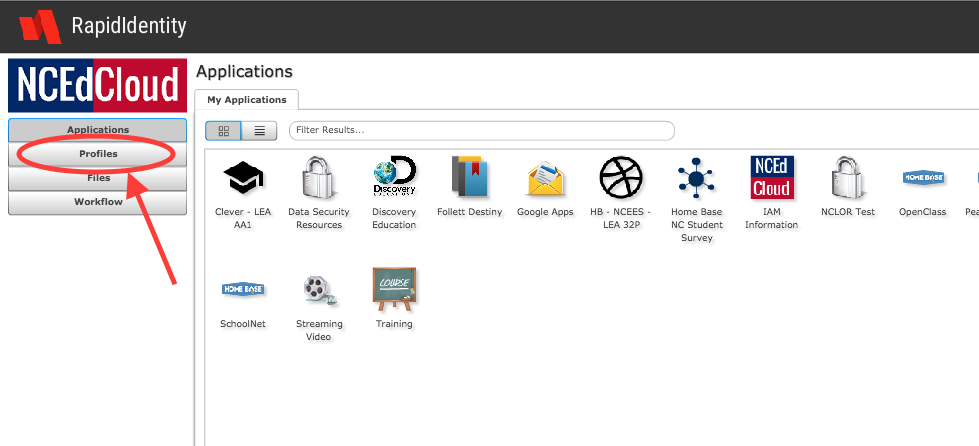The width and height of the screenshot is (979, 446).
Task: Open the Profiles sidebar section
Action: click(97, 154)
